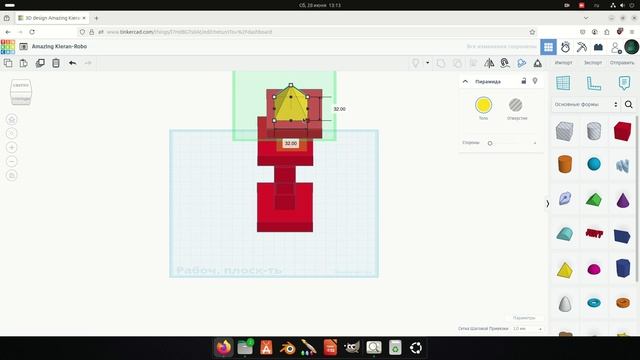
Task: Zoom out with the minus button
Action: pos(12,162)
